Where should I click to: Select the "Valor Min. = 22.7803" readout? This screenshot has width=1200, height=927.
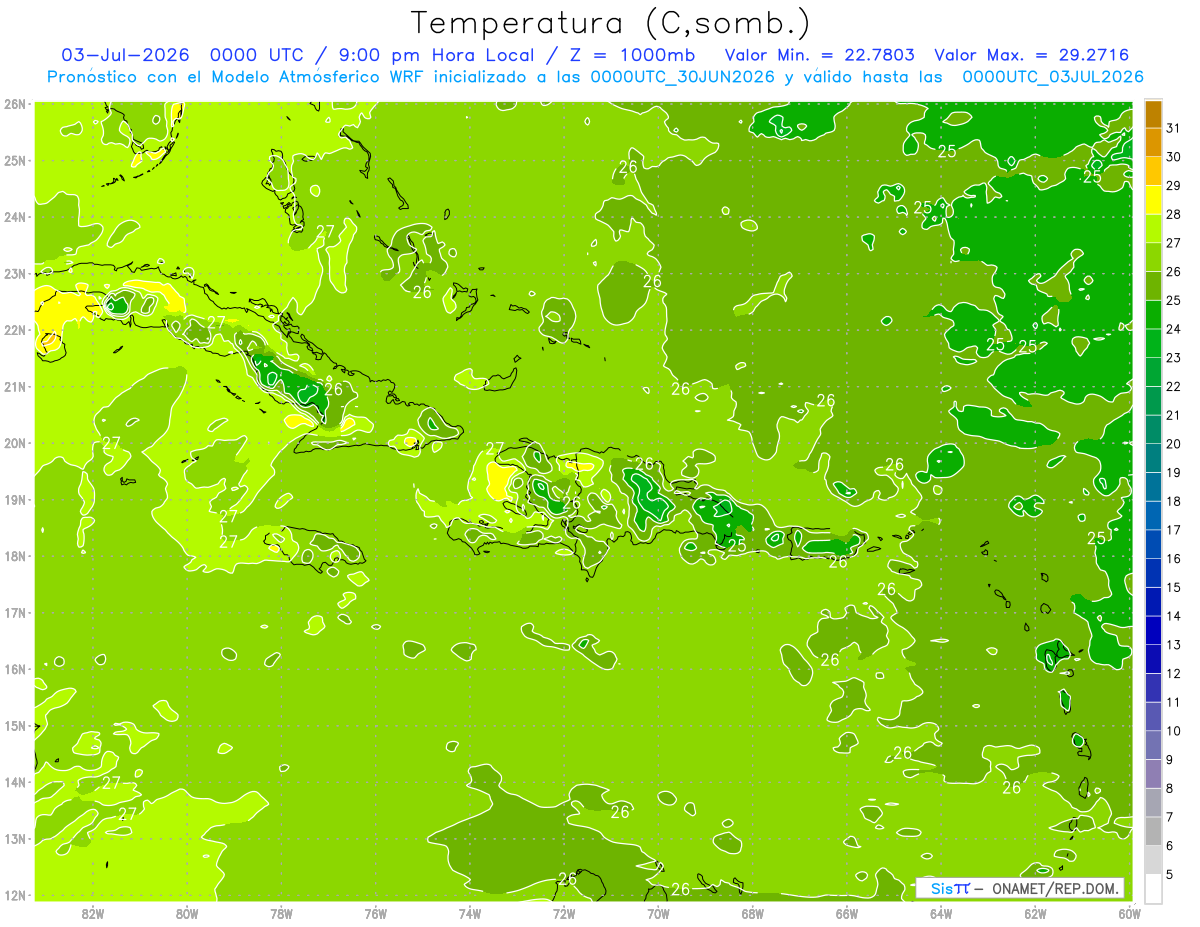(x=820, y=55)
